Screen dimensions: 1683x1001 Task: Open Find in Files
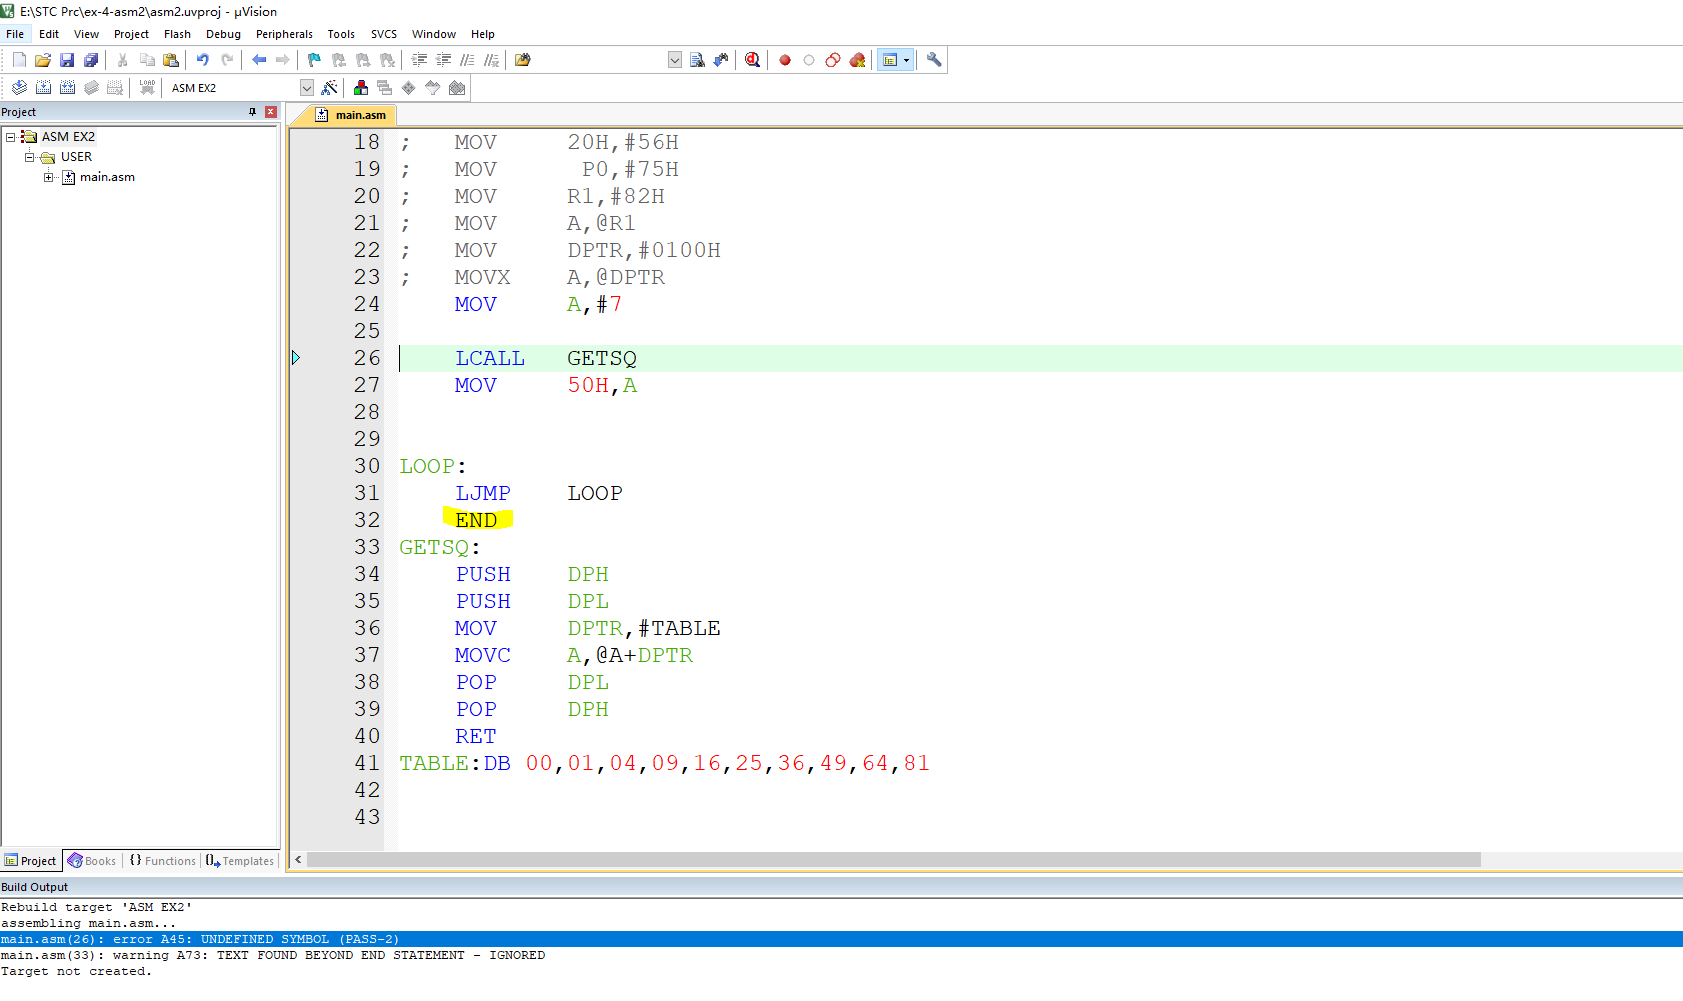pos(522,60)
